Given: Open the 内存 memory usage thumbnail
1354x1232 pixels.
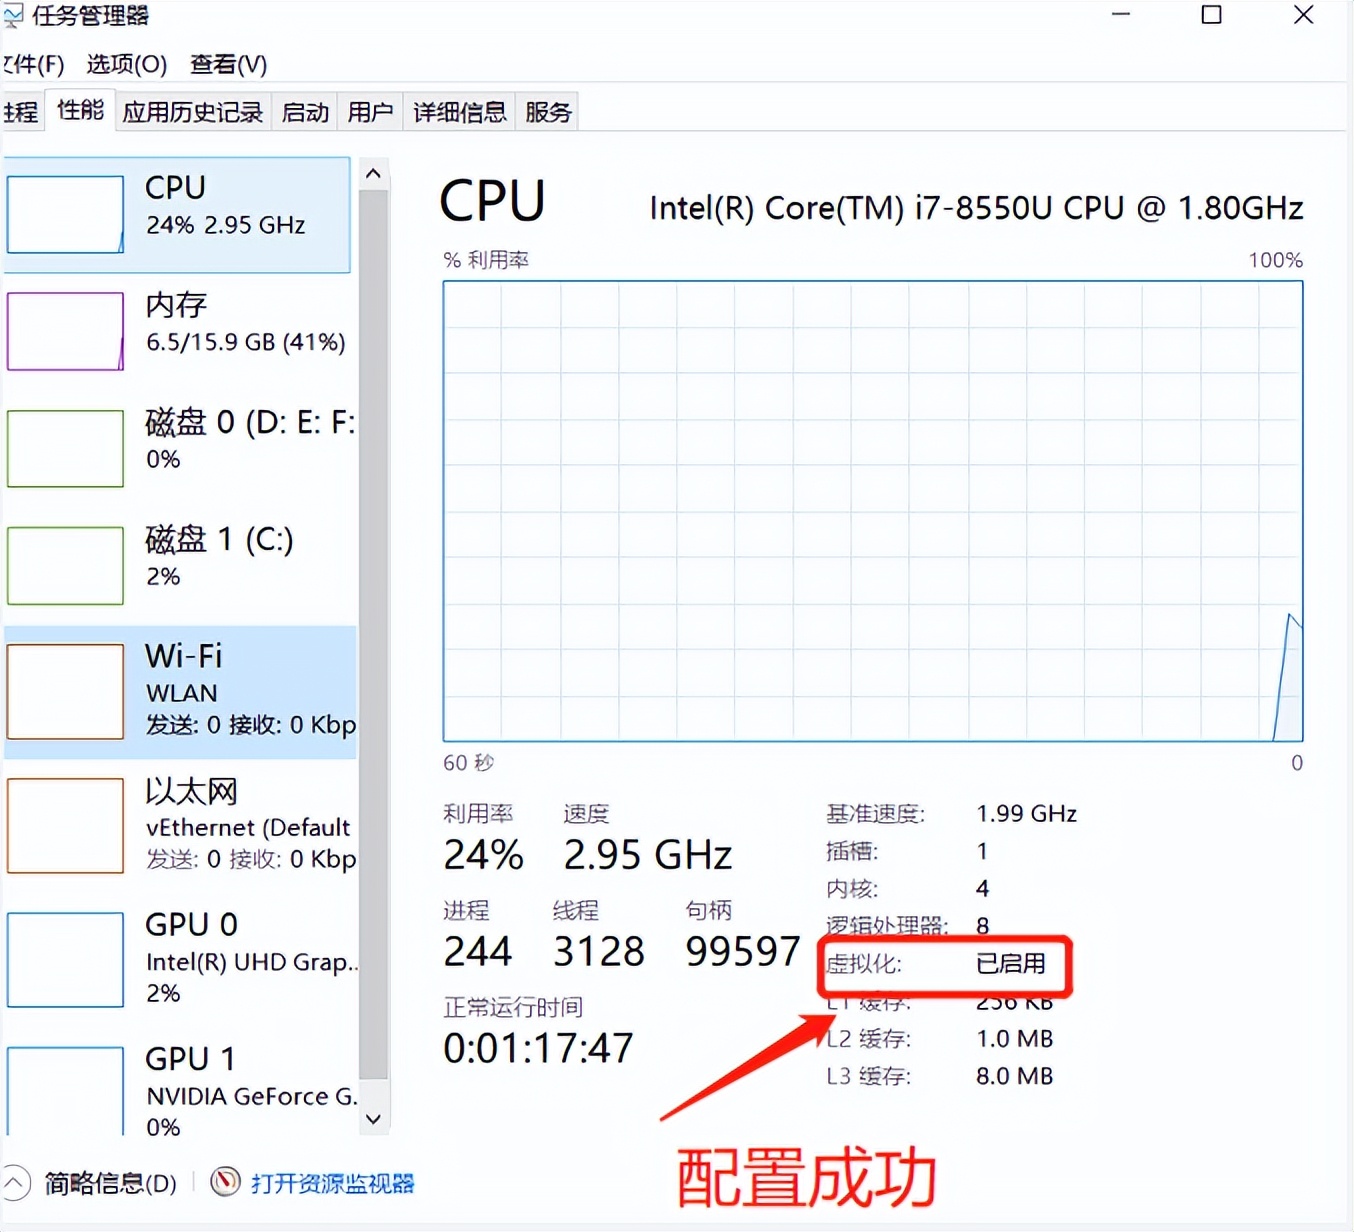Looking at the screenshot, I should click(x=65, y=331).
